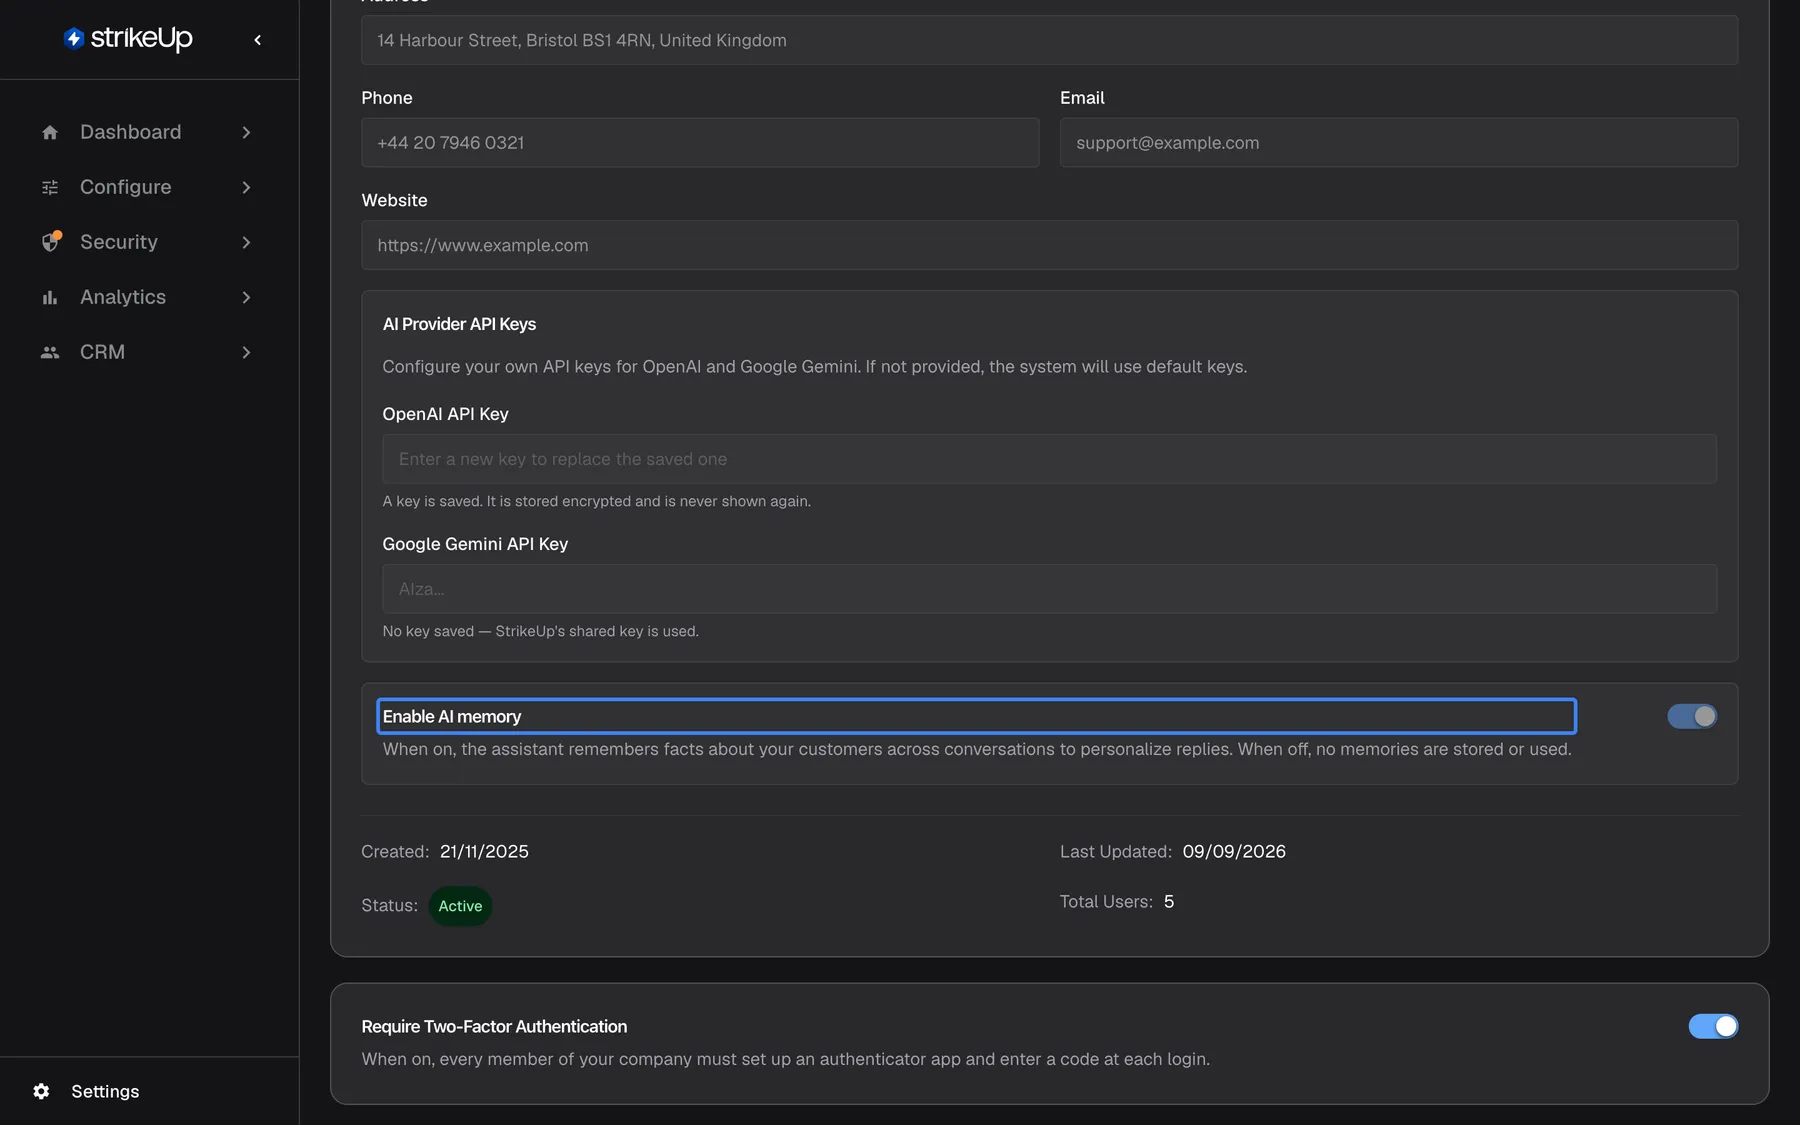This screenshot has height=1125, width=1800.
Task: Click the Active status badge
Action: [x=460, y=906]
